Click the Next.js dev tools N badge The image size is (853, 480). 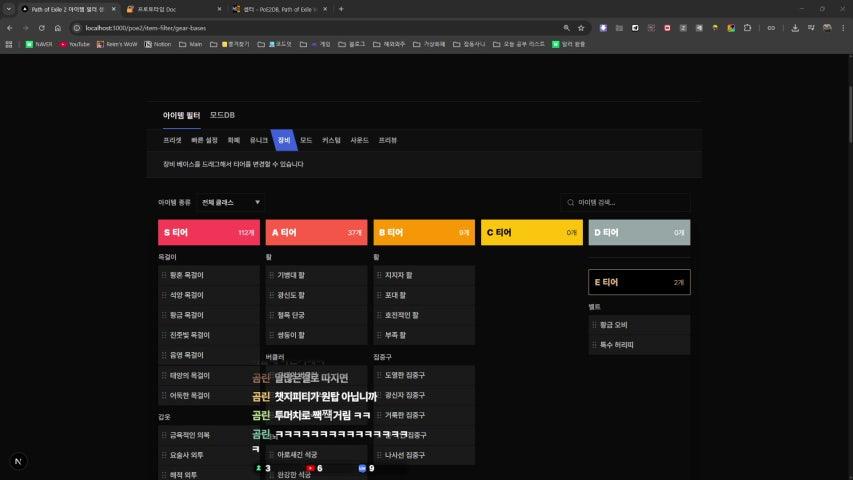point(18,461)
